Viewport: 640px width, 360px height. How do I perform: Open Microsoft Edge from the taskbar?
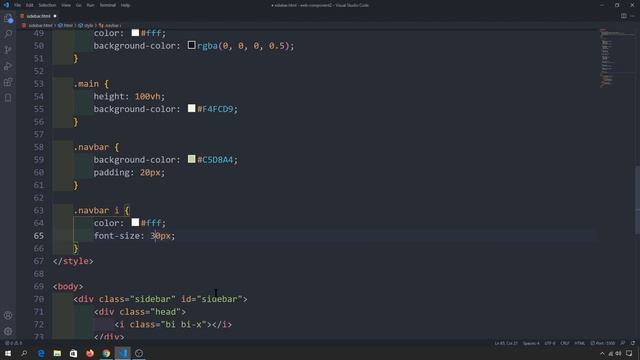pyautogui.click(x=41, y=353)
